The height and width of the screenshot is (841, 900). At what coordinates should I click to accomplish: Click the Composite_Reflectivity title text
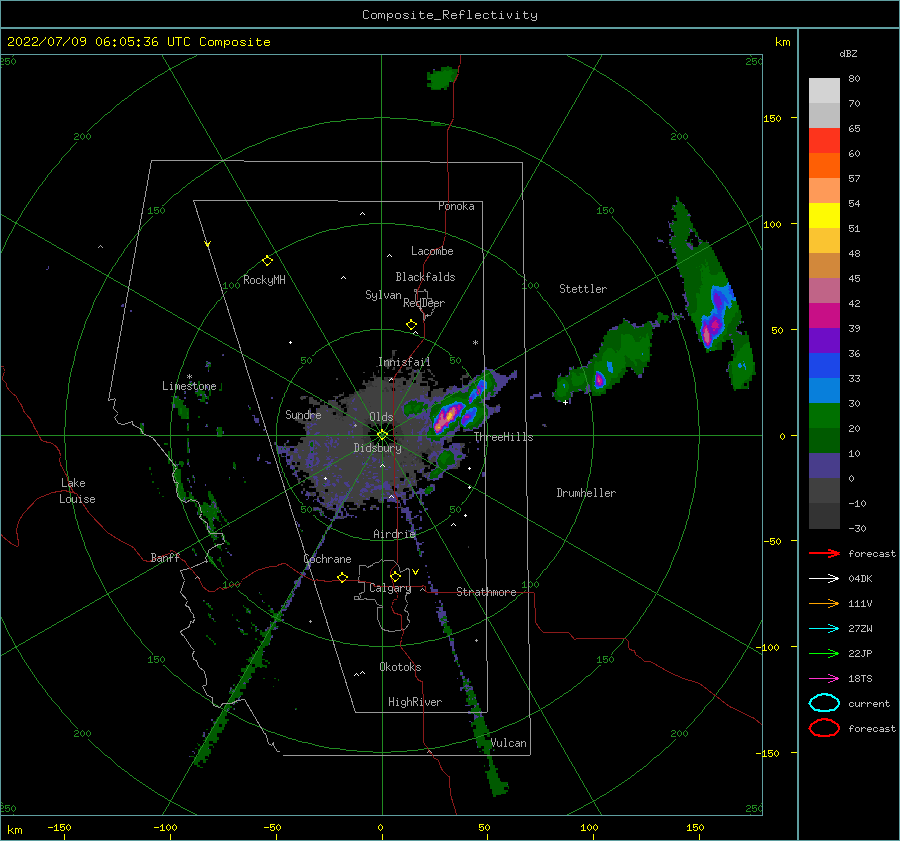coord(450,15)
